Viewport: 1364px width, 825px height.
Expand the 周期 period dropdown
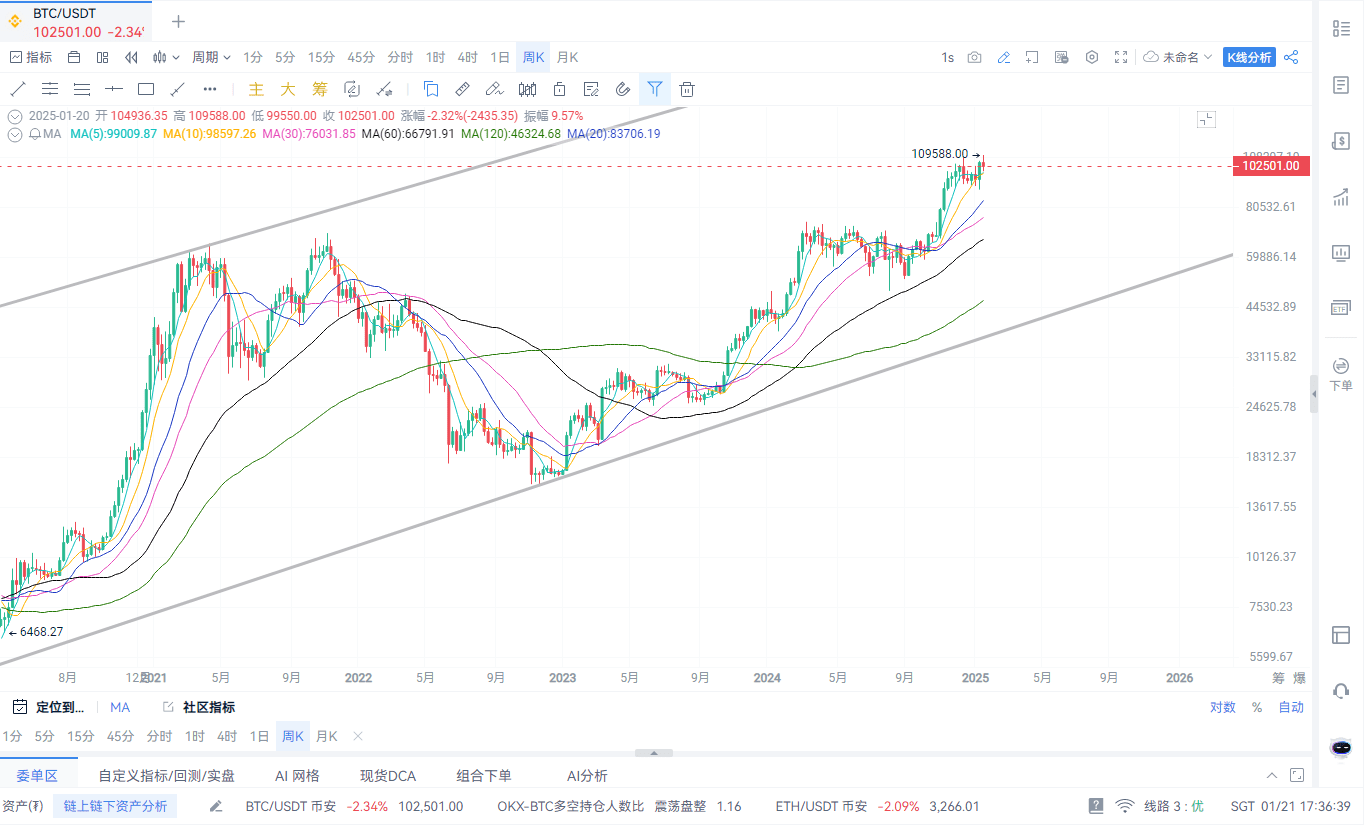click(211, 57)
